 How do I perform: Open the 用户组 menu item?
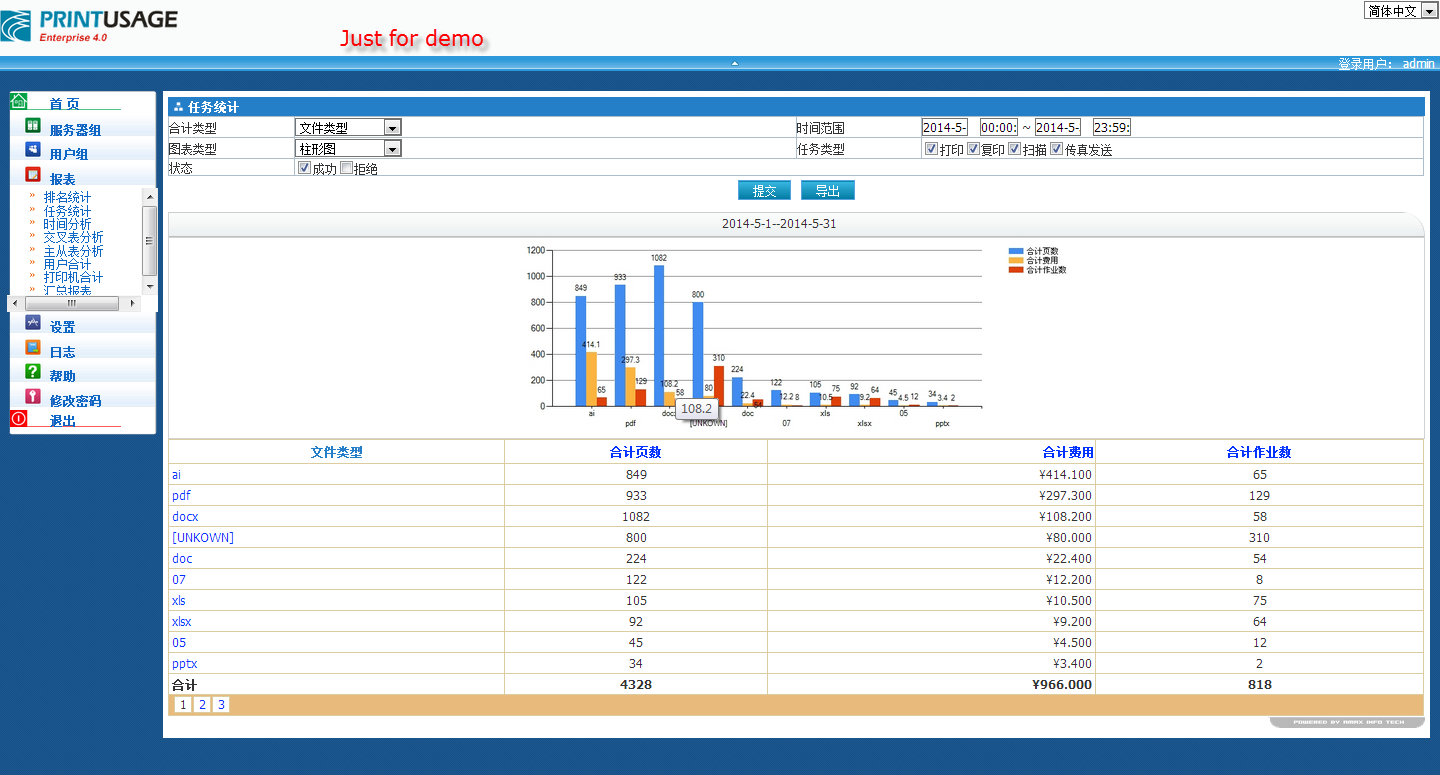[69, 154]
